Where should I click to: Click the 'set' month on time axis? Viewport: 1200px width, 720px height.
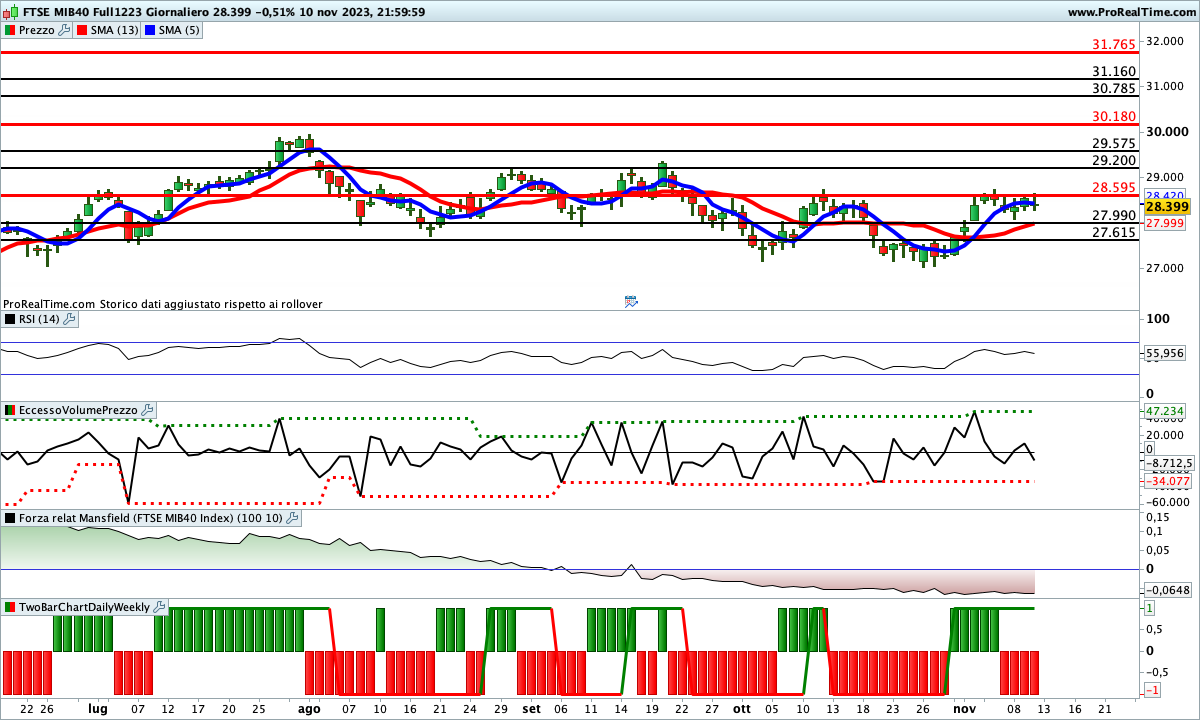pos(531,708)
